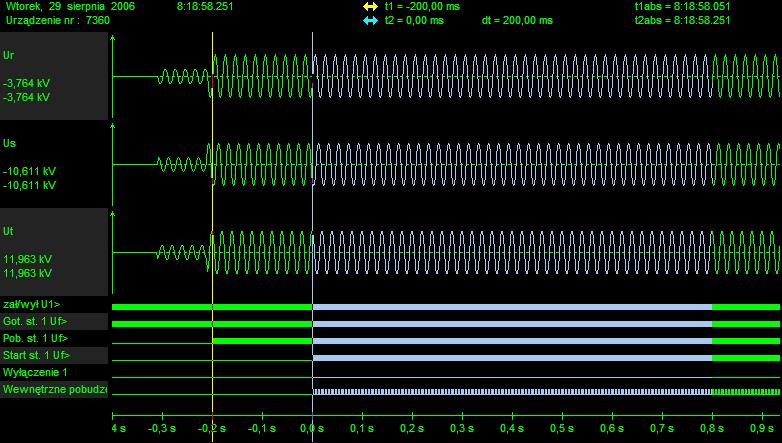
Task: Click the 't2abs = 8:18:58.251' value
Action: point(682,20)
